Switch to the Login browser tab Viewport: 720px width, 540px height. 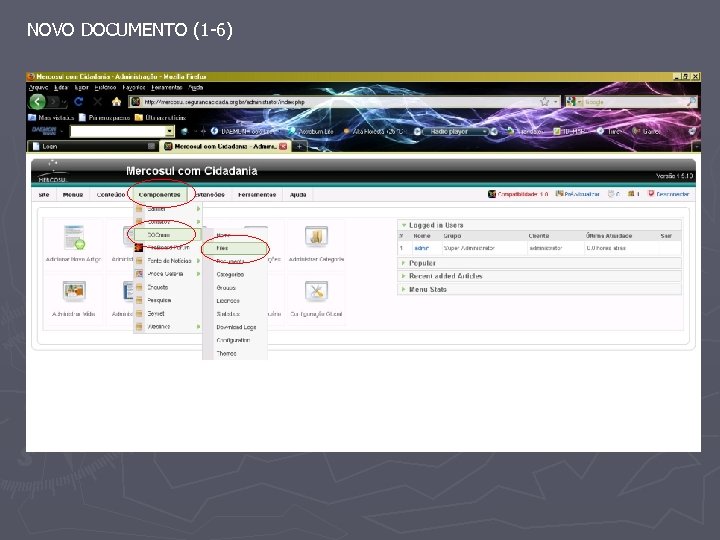coord(93,146)
